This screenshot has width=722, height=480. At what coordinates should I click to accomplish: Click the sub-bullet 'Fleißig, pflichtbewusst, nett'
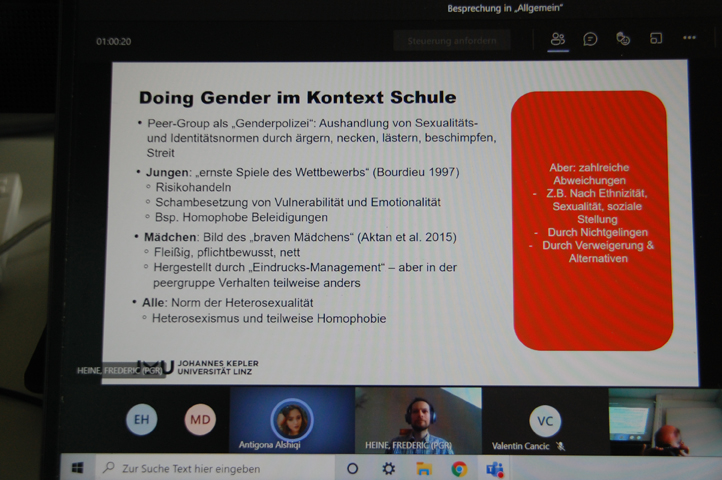coord(227,252)
